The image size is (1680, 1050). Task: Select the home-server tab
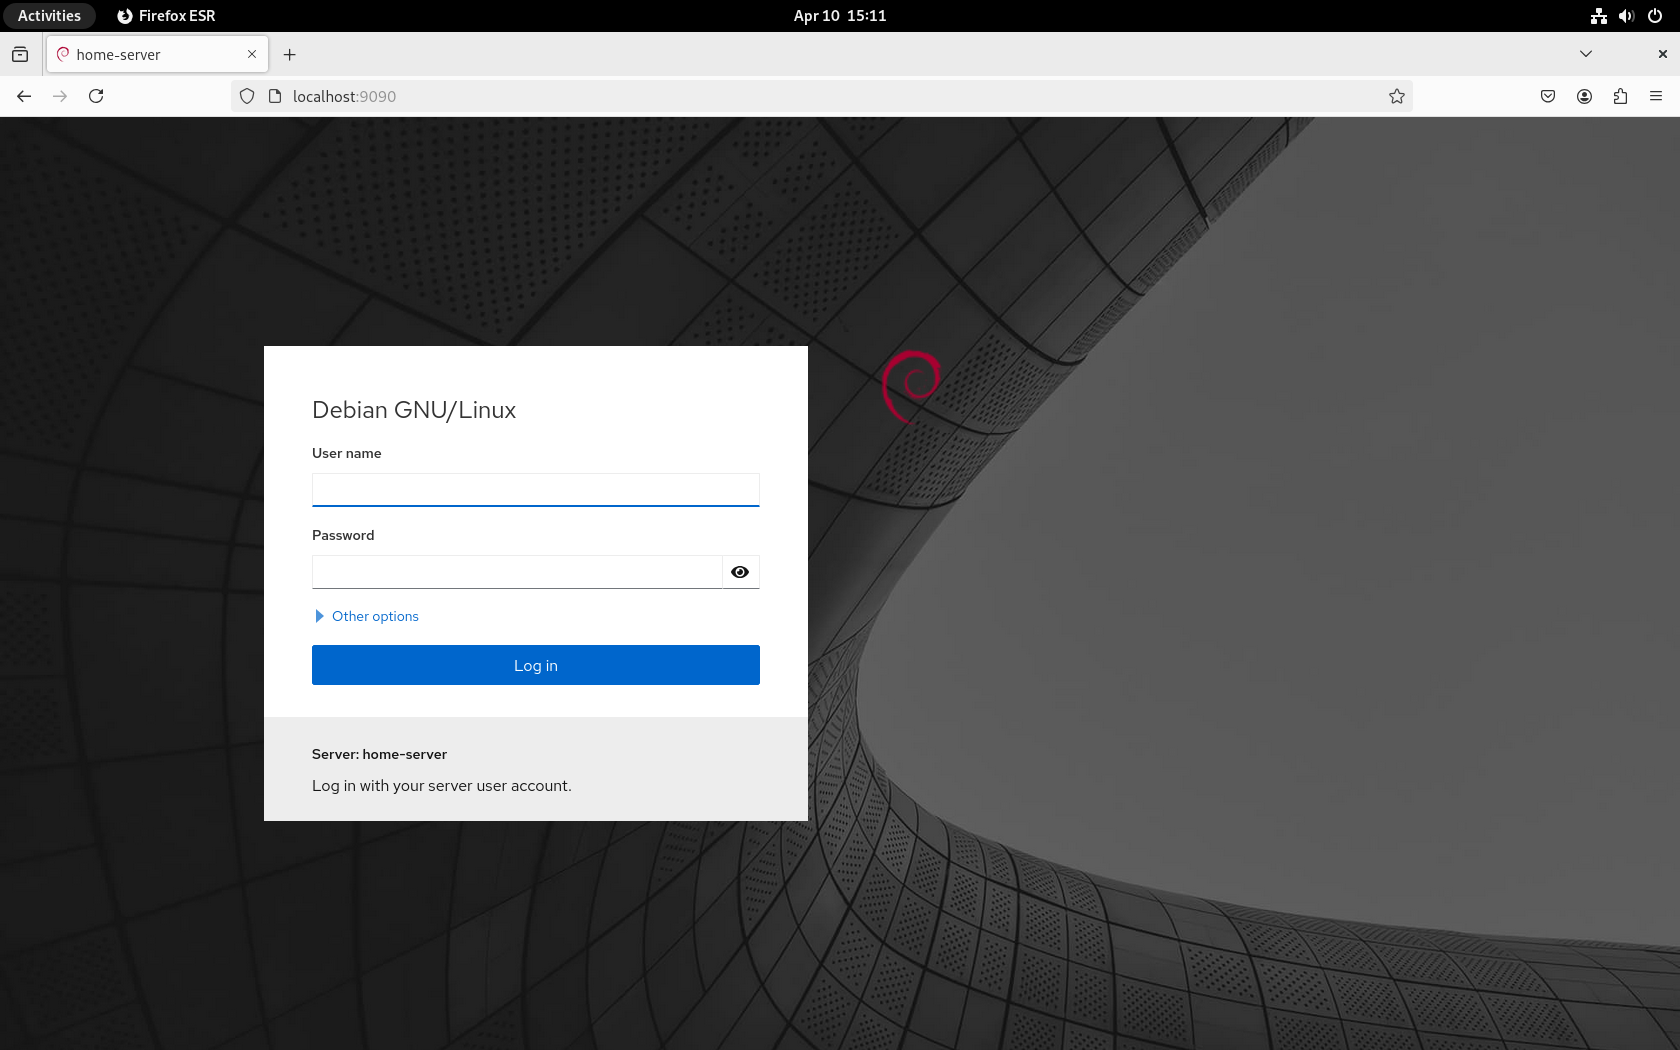[x=157, y=54]
